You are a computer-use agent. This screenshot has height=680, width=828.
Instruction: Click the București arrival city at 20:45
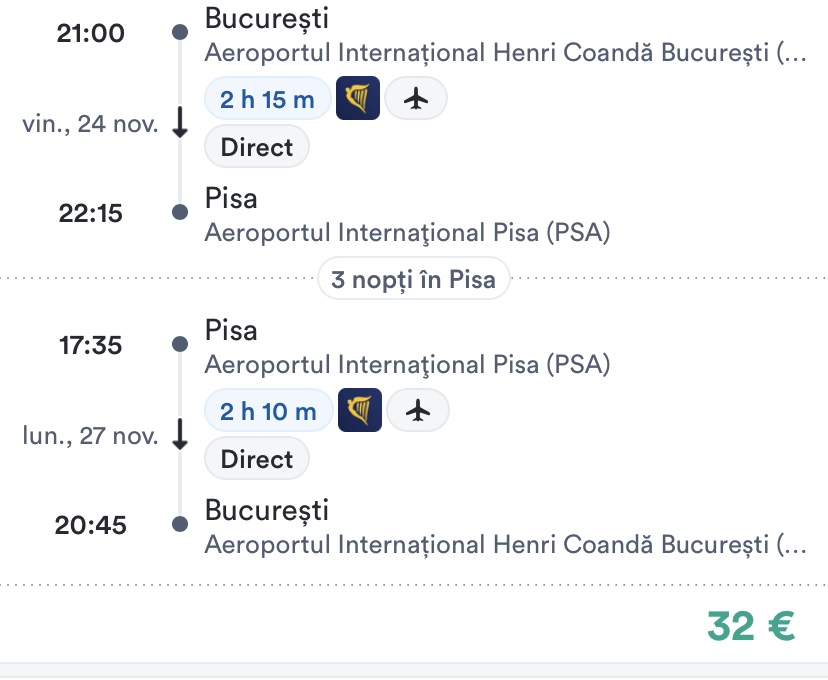click(x=266, y=511)
